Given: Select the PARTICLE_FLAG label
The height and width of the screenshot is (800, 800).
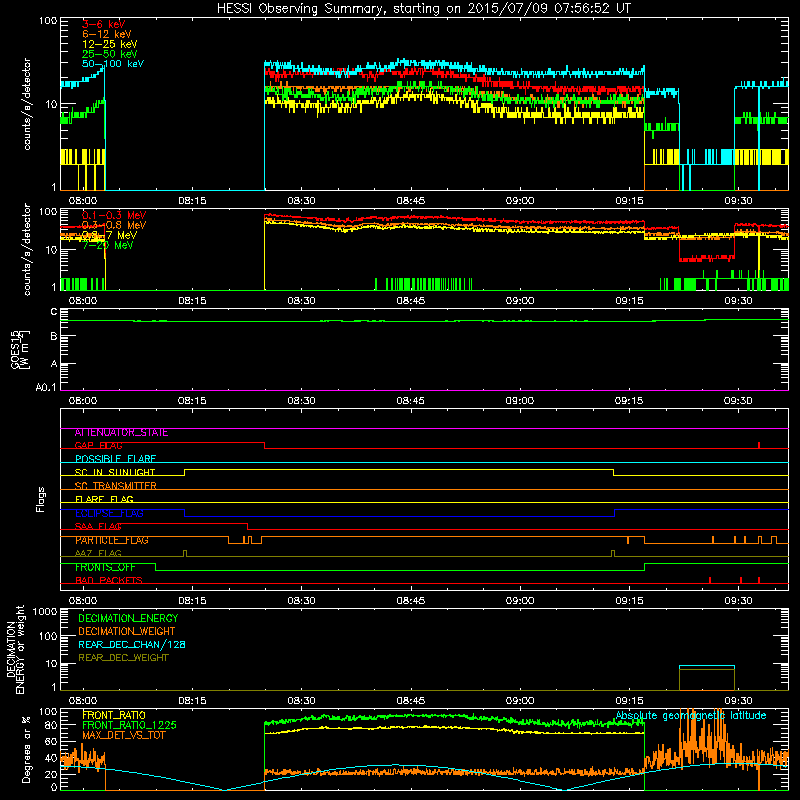Looking at the screenshot, I should (x=112, y=540).
